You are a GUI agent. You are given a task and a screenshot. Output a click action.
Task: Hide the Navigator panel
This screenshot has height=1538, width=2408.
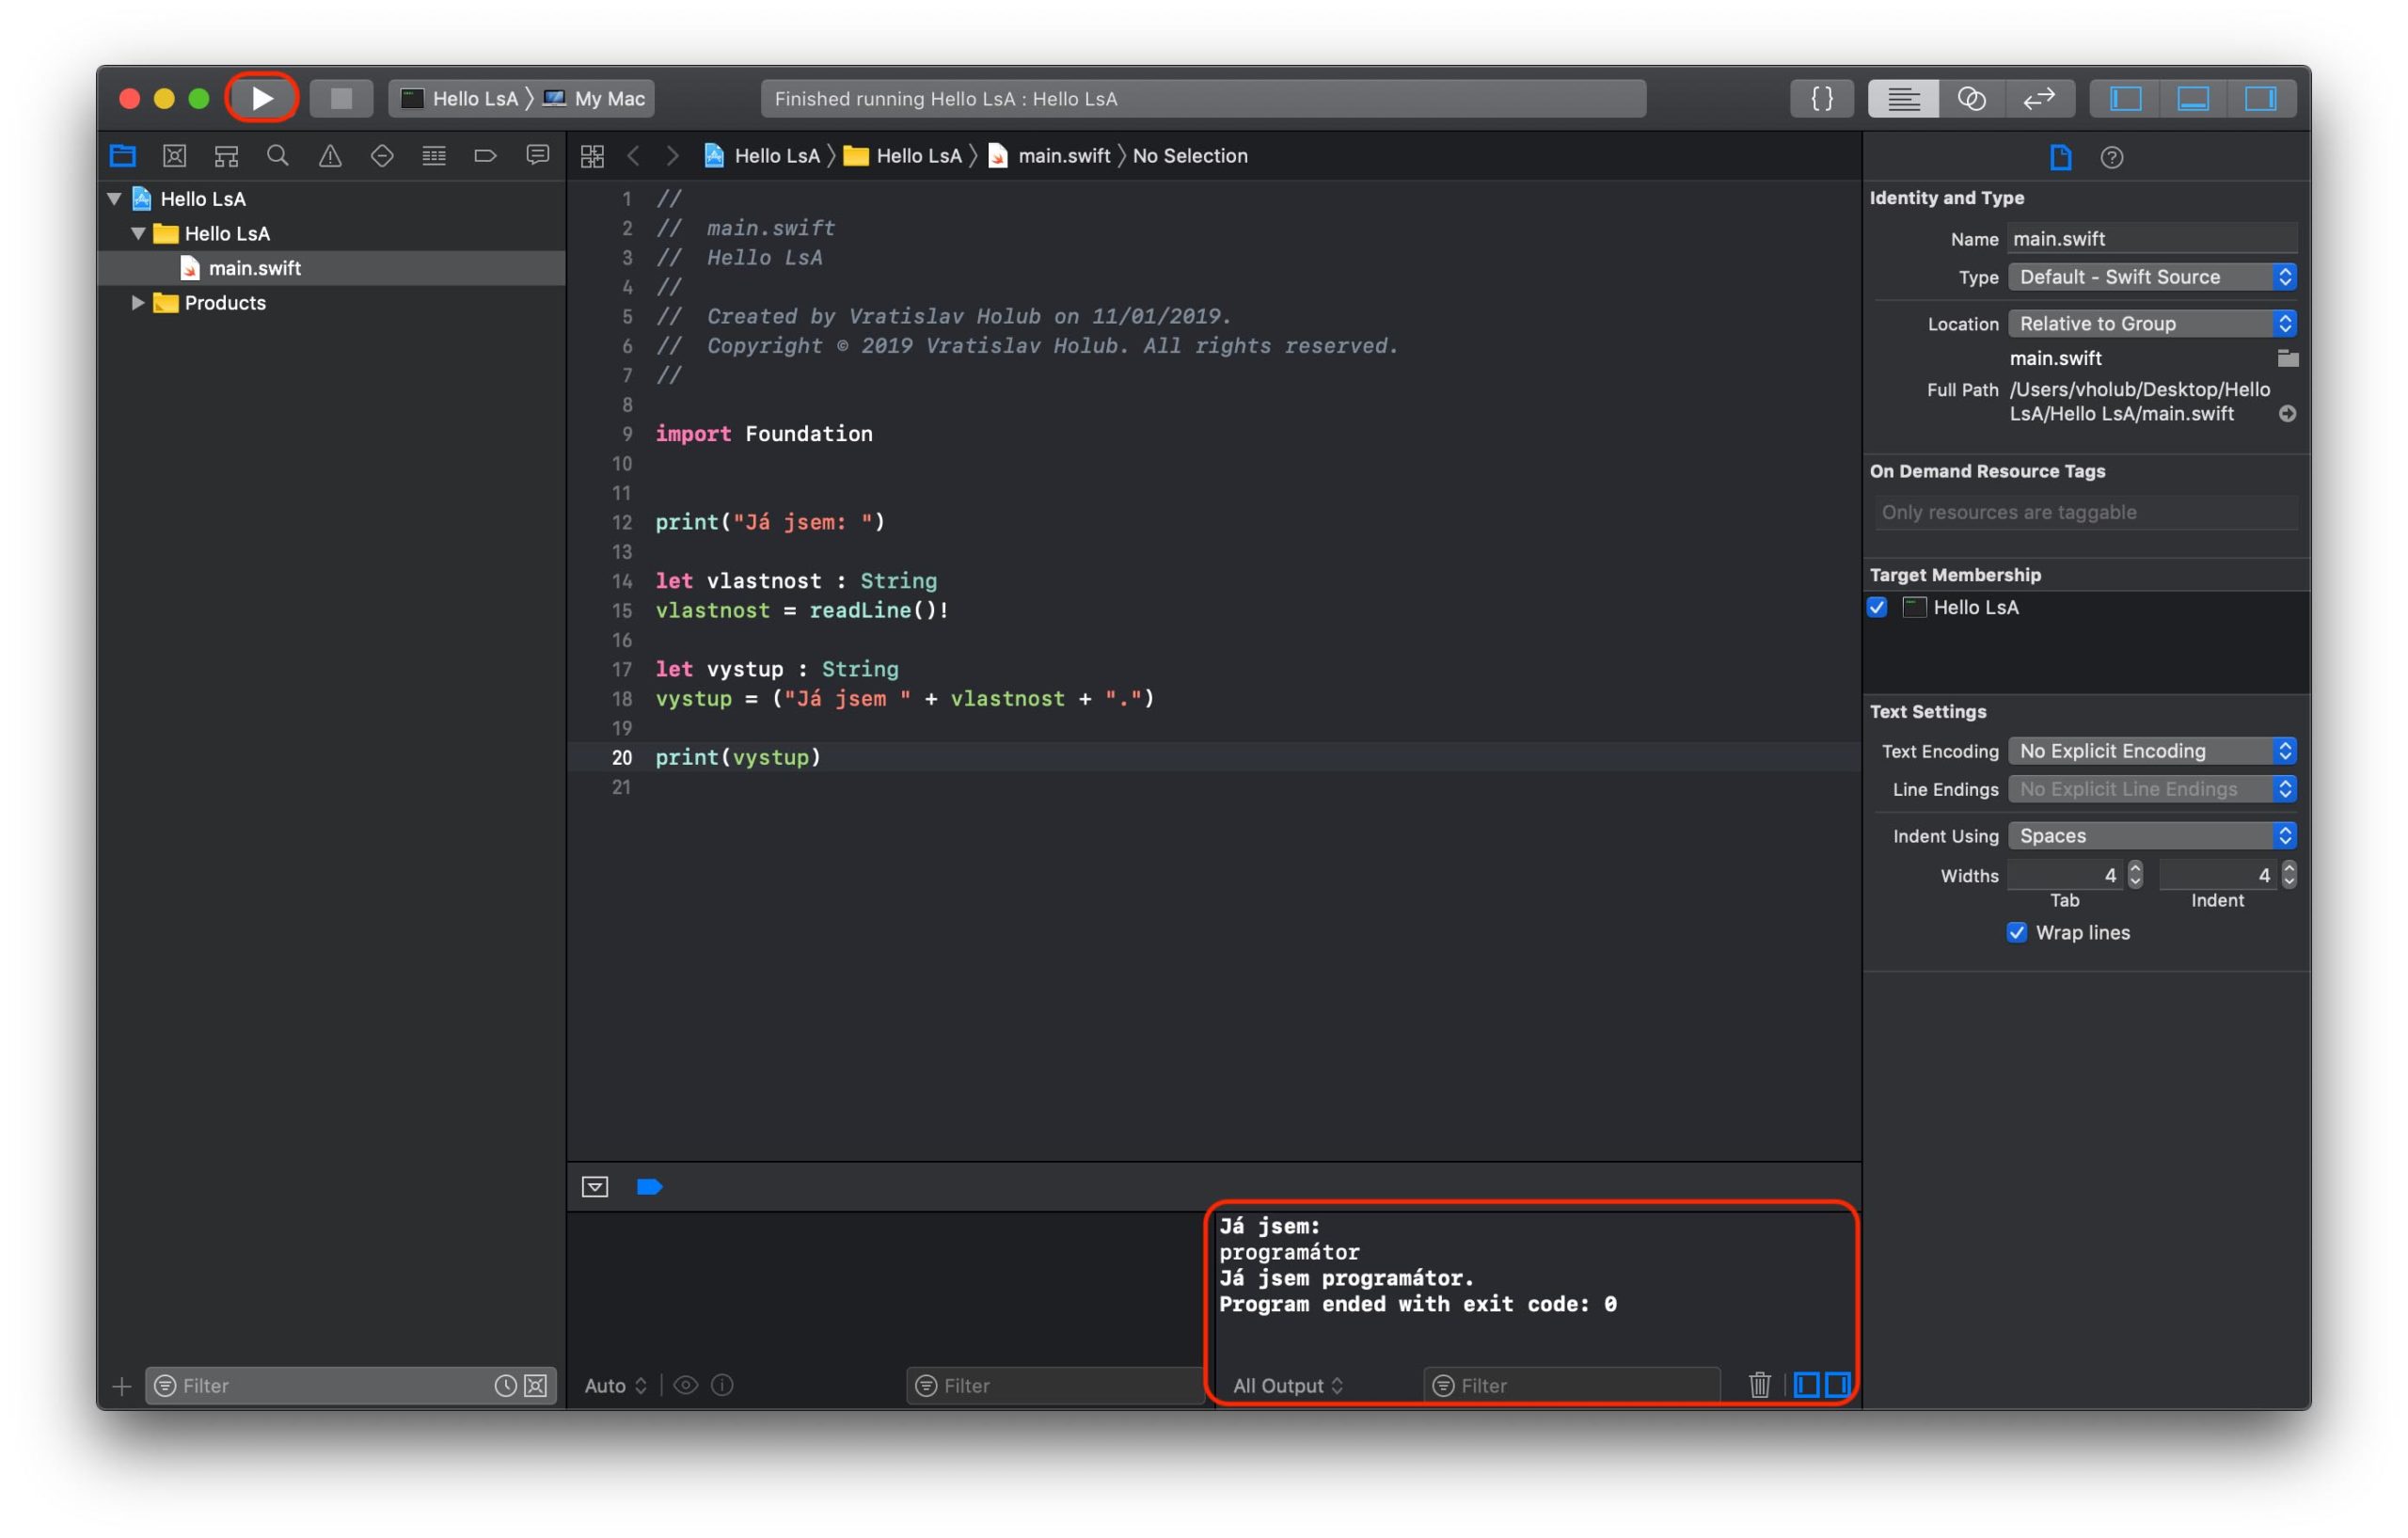pos(2125,98)
